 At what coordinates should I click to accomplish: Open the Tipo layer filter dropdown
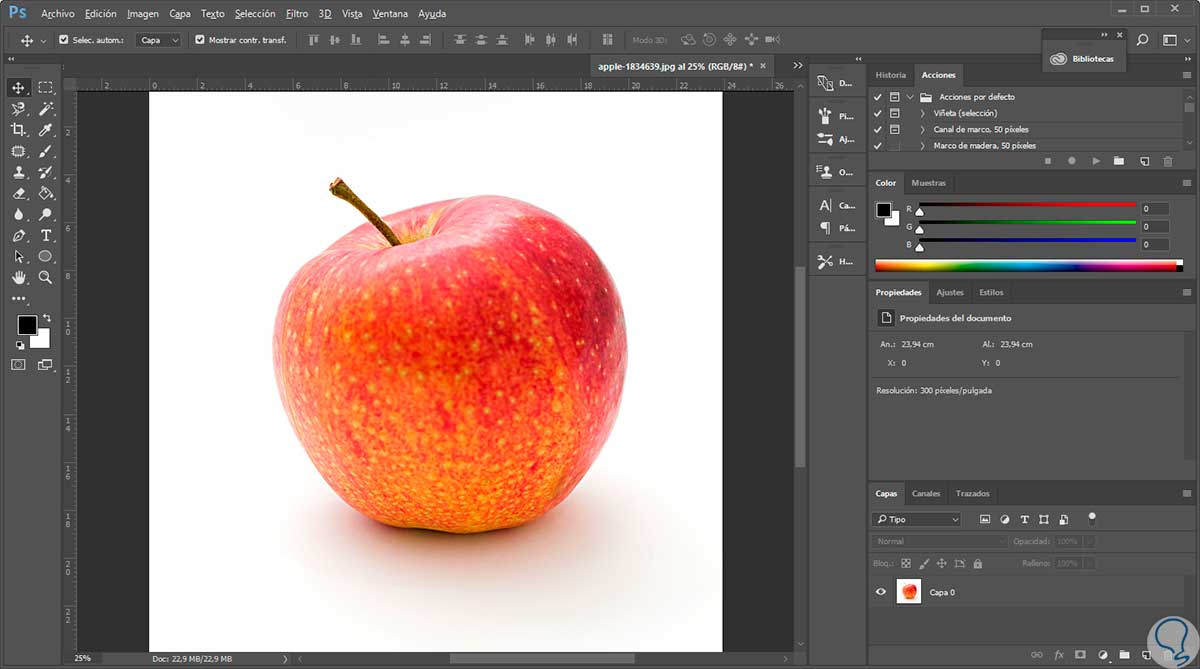click(x=916, y=519)
